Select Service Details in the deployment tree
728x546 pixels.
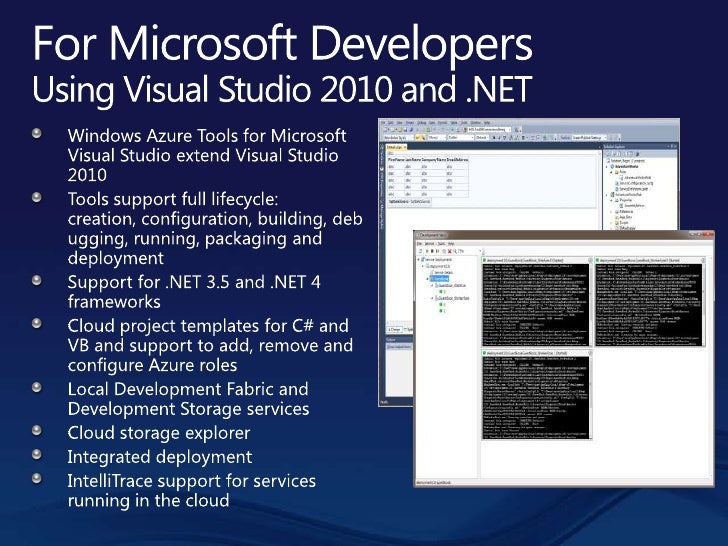tap(442, 273)
